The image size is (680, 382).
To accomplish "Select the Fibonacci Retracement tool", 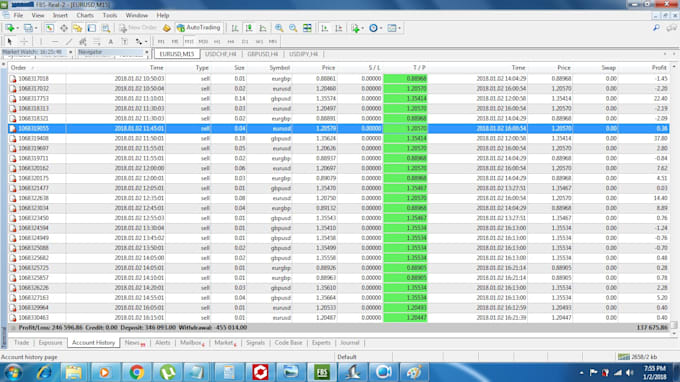I will tap(97, 42).
